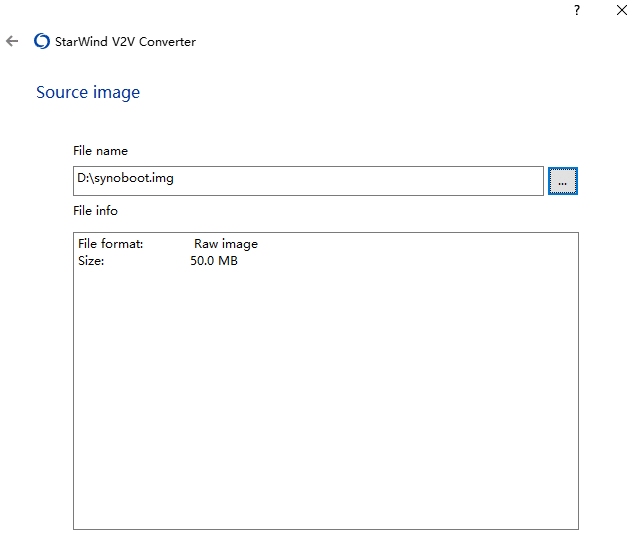Click the D:\synoboot.img path text
The image size is (643, 560).
click(x=125, y=179)
